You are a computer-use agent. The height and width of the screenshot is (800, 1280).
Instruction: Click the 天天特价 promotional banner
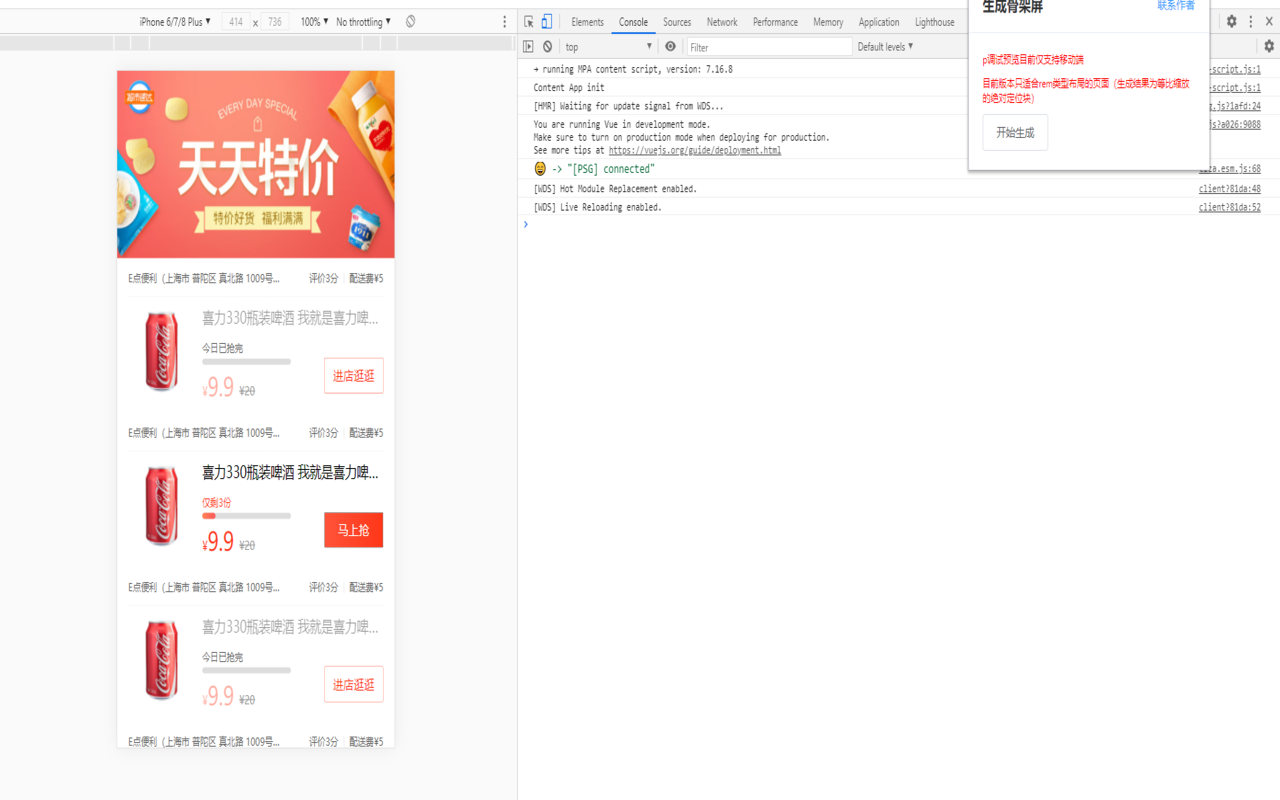(256, 164)
